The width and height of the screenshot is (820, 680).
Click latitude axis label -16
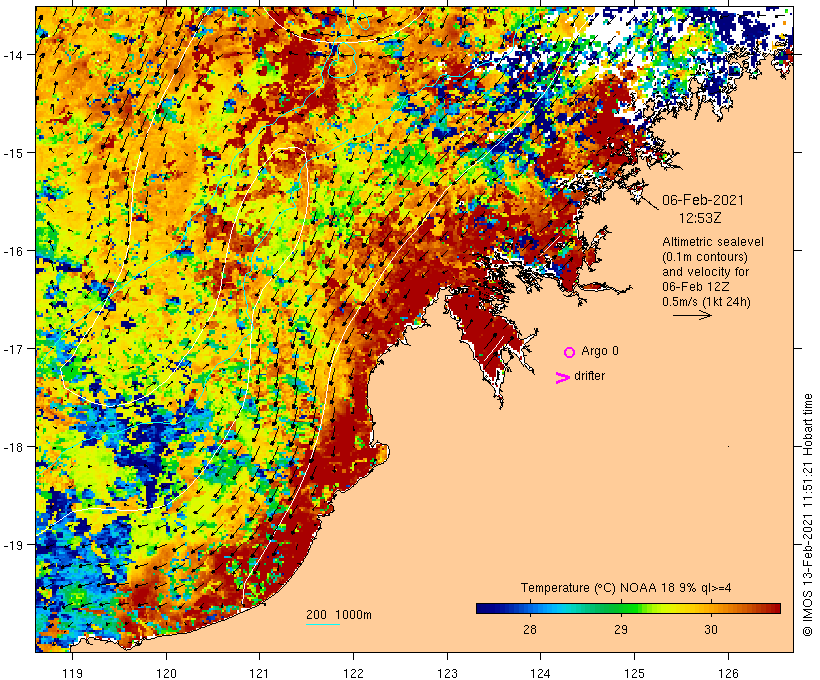(x=12, y=251)
